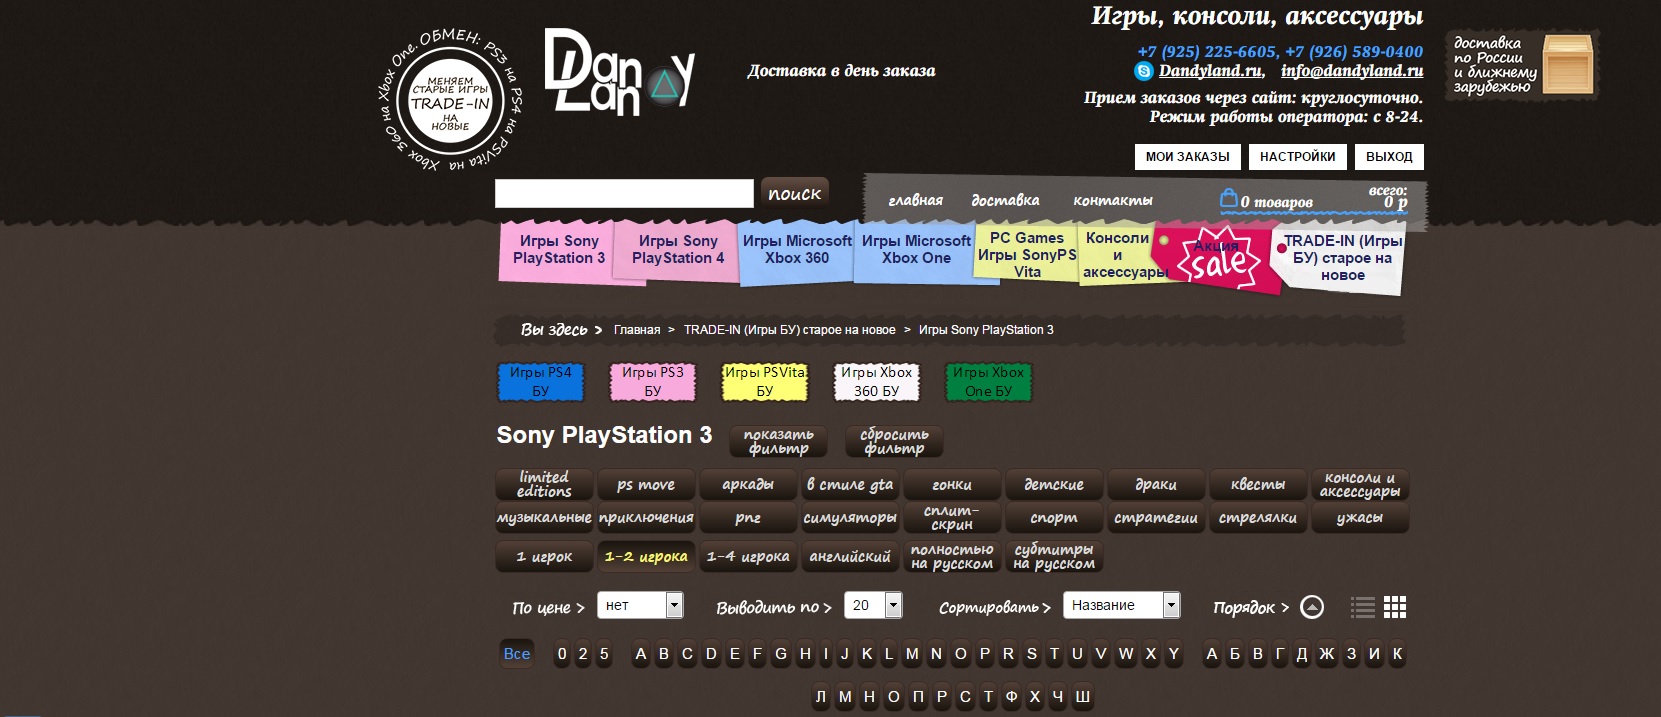The width and height of the screenshot is (1661, 717).
Task: Open the 'доставка' nav link
Action: click(x=1005, y=200)
